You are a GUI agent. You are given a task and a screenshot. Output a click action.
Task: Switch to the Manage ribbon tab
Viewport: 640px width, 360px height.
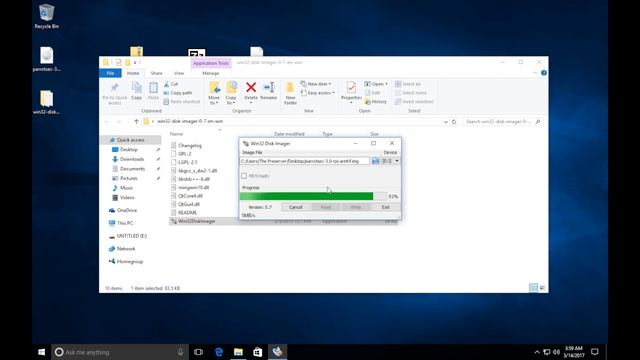(x=211, y=73)
